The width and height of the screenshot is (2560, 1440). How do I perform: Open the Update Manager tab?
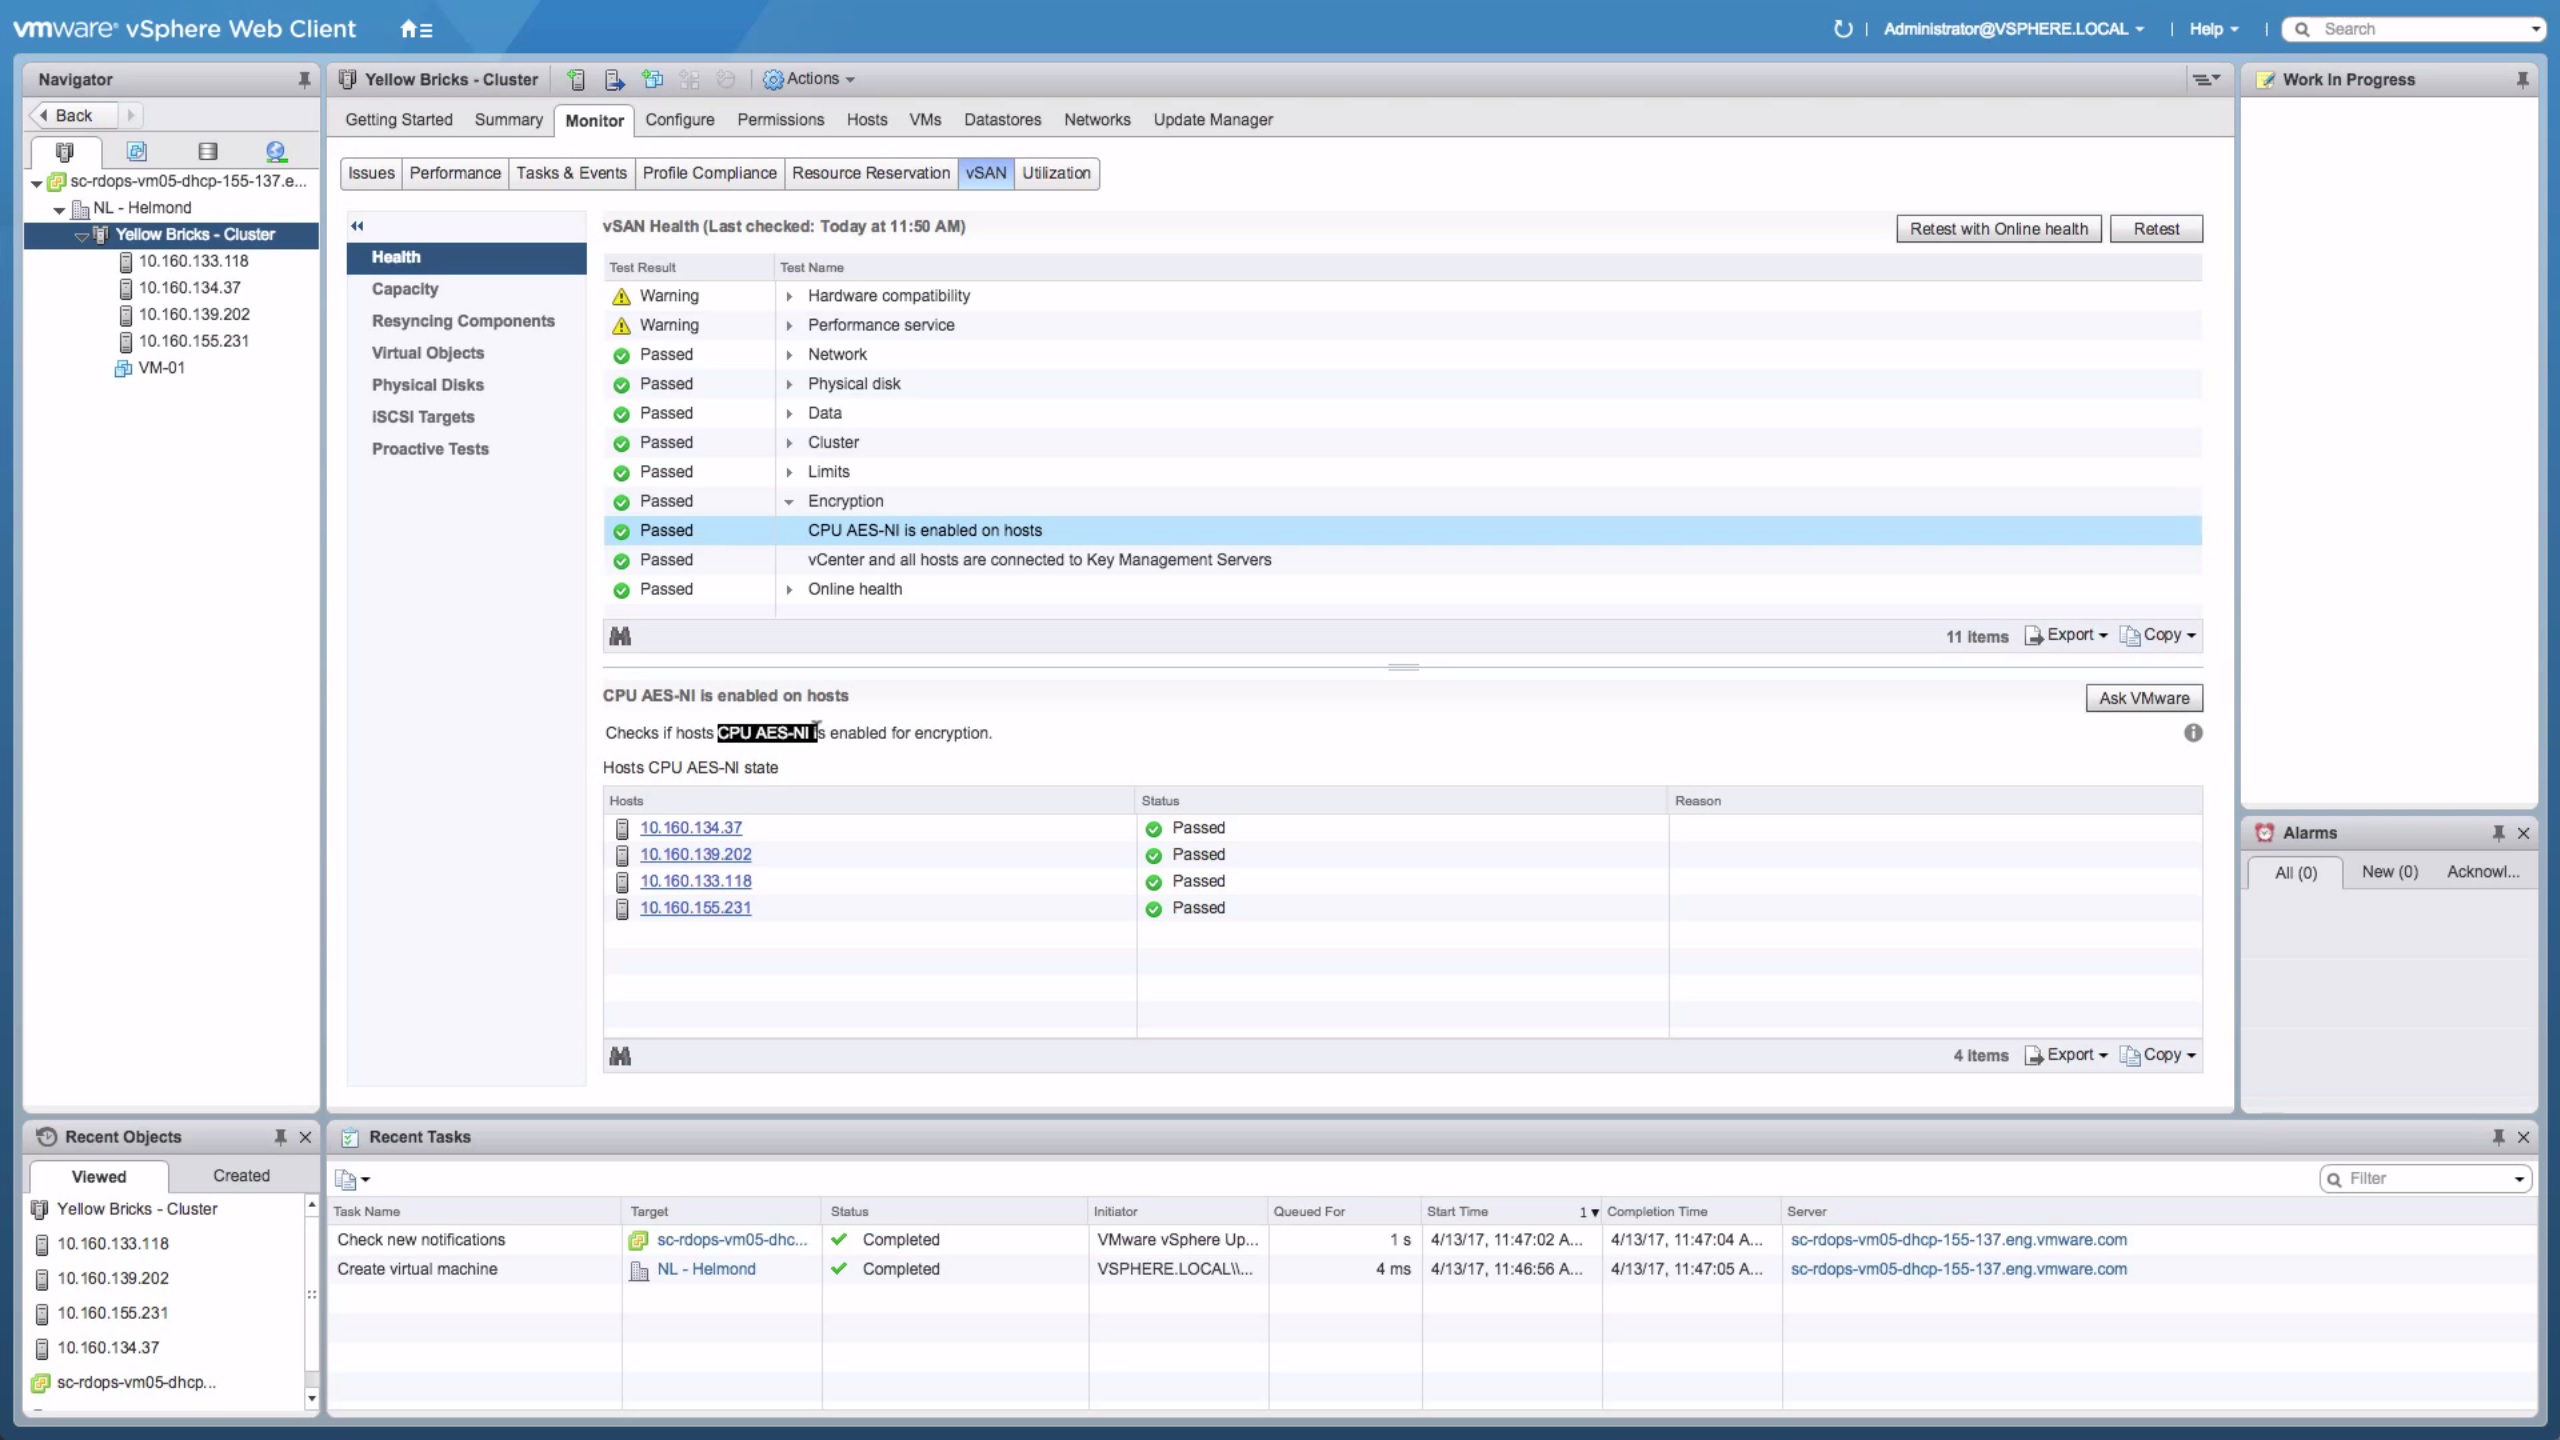click(1213, 120)
